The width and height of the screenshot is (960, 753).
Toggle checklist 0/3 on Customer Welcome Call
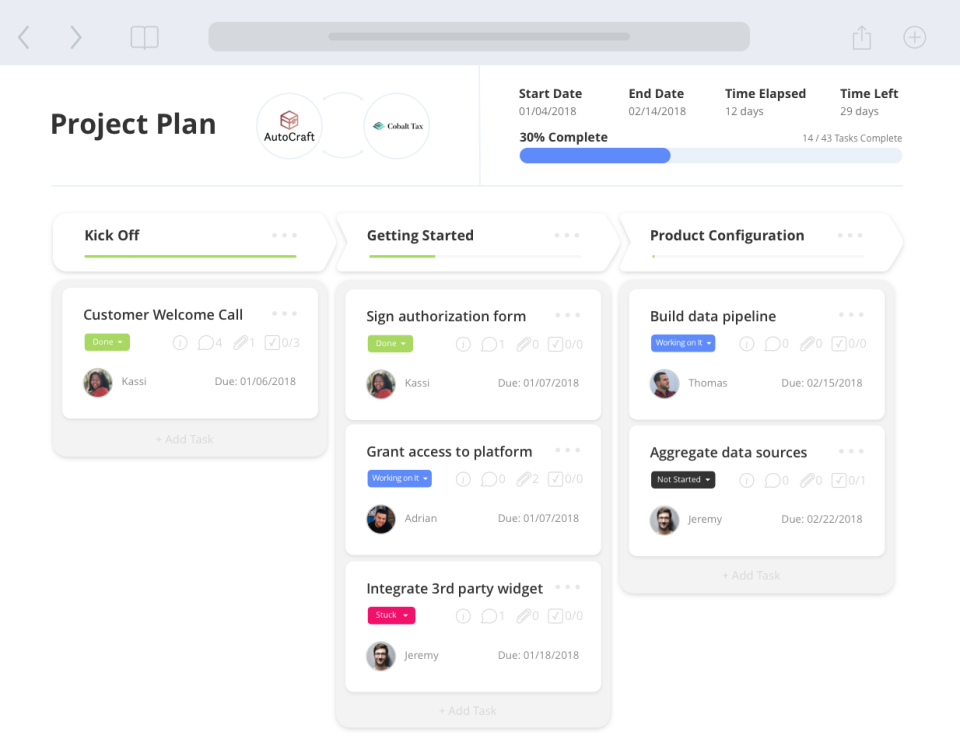click(x=282, y=343)
